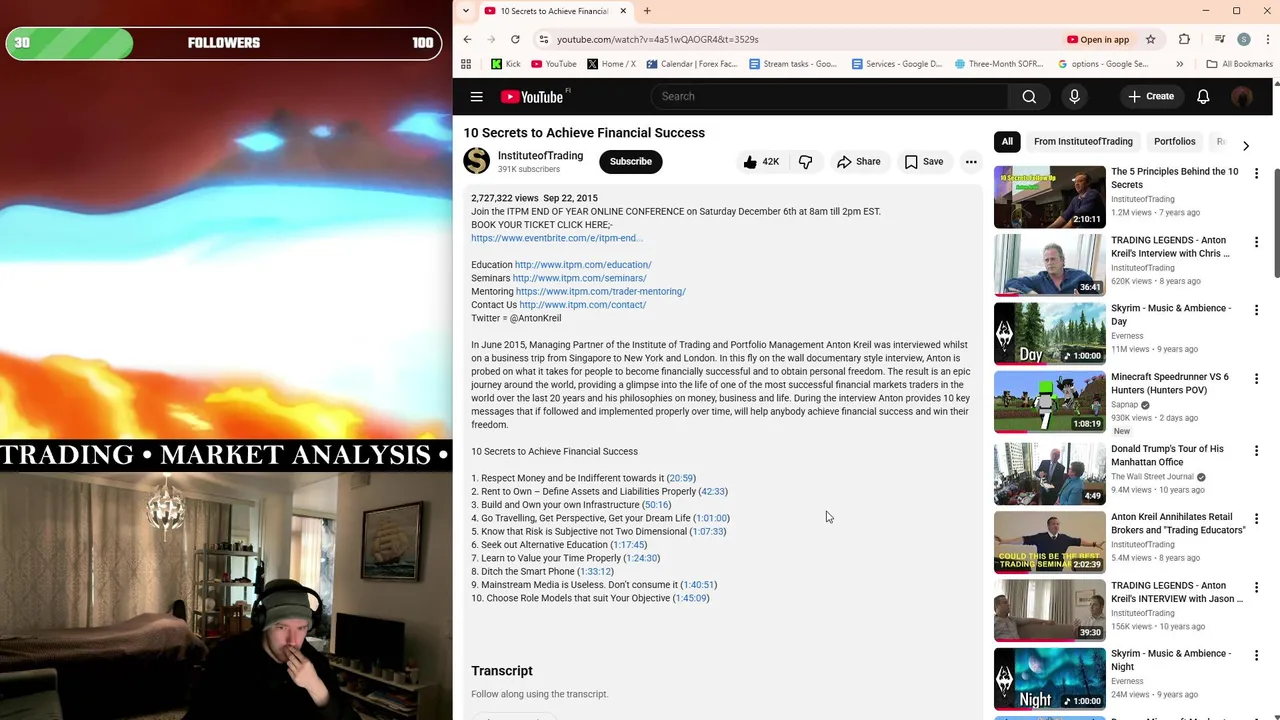Close the '10 Secrets' browser tab

click(x=623, y=11)
